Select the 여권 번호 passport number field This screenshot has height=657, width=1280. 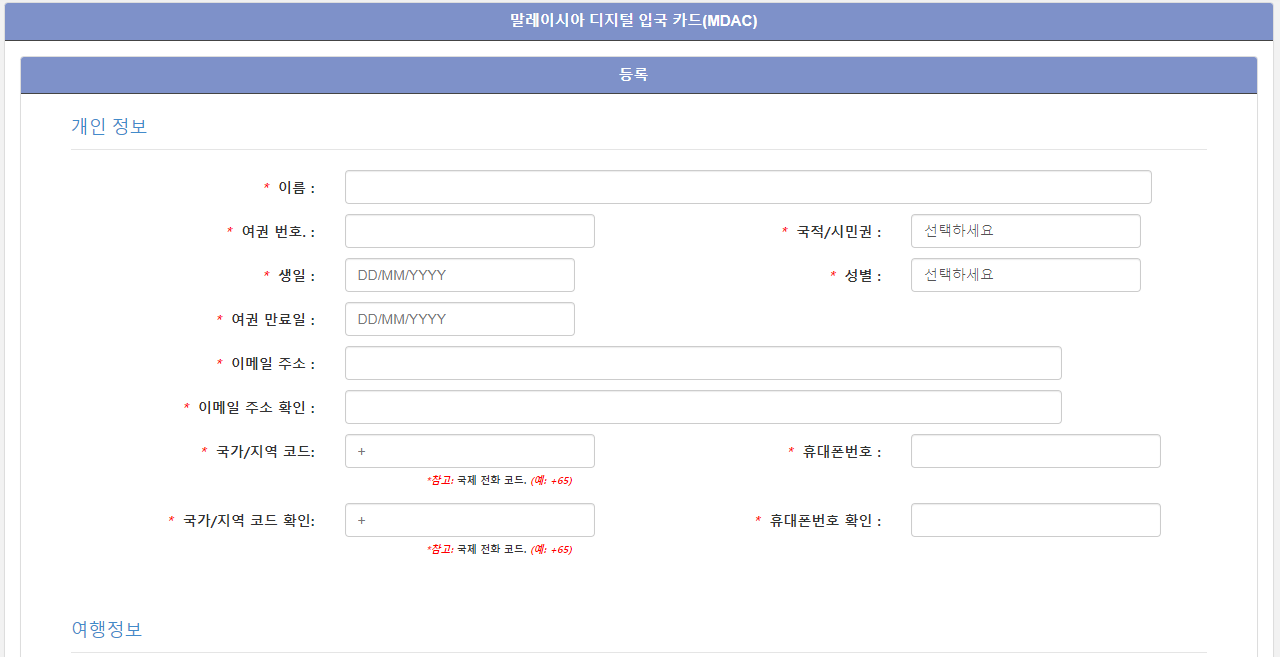click(469, 230)
